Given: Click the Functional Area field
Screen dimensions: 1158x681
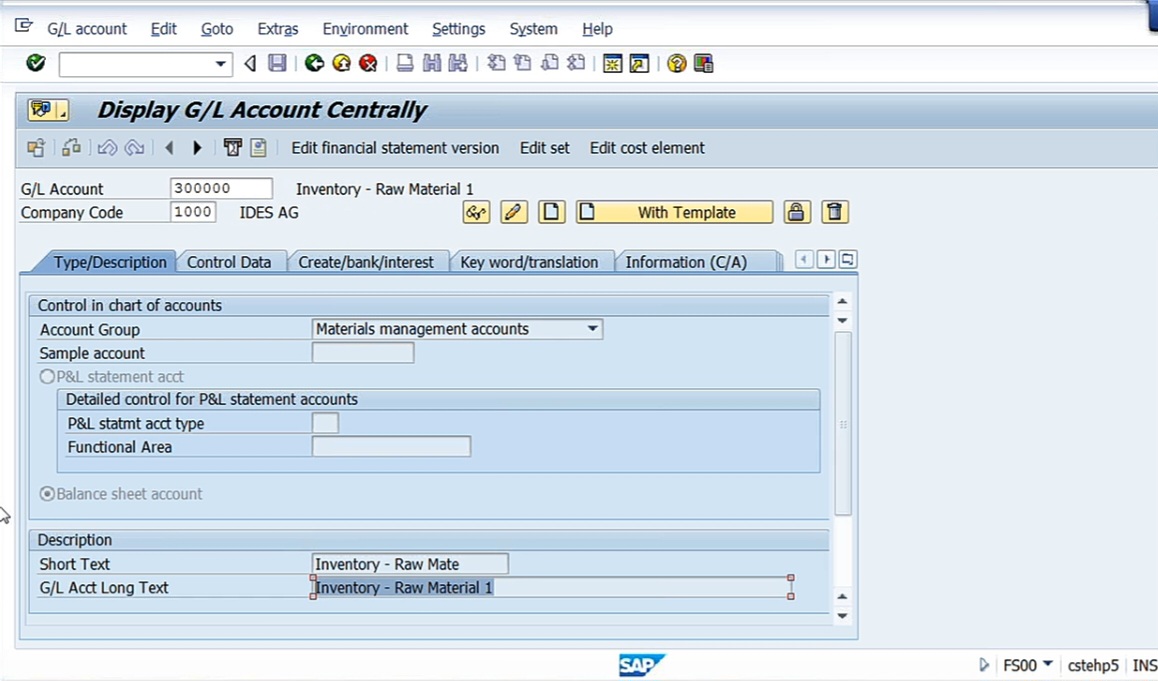Looking at the screenshot, I should (391, 447).
